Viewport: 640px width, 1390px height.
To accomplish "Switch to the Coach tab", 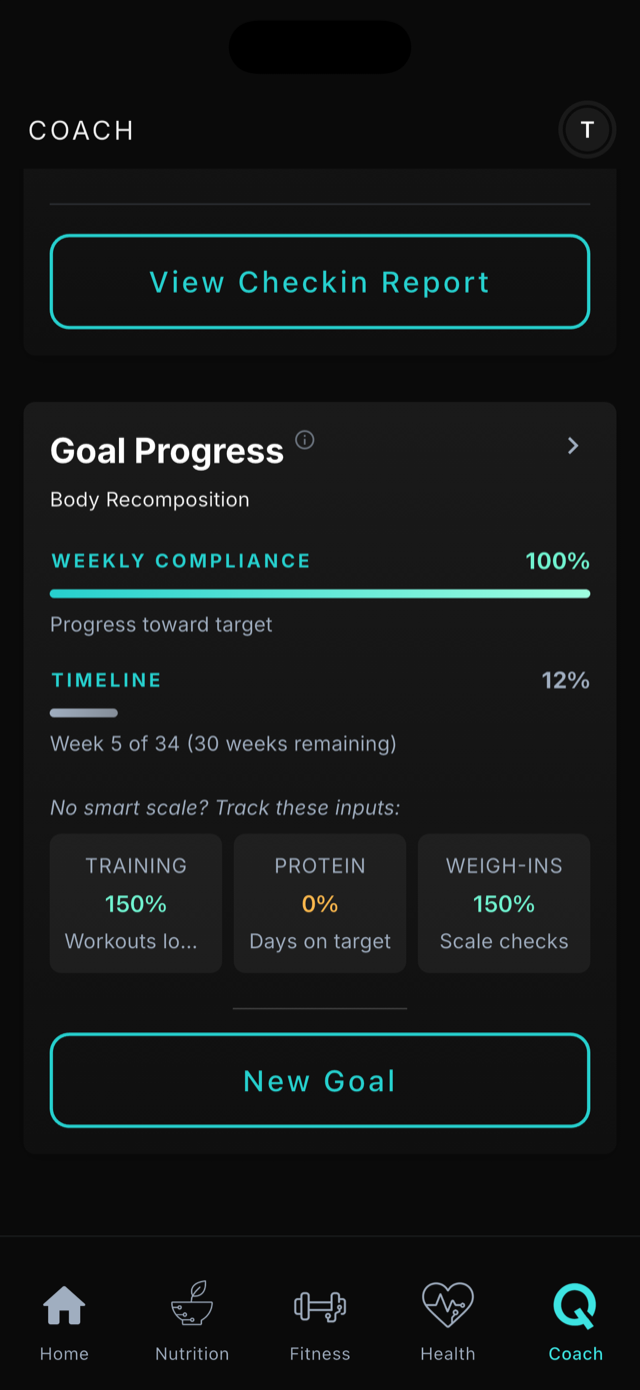I will [576, 1325].
